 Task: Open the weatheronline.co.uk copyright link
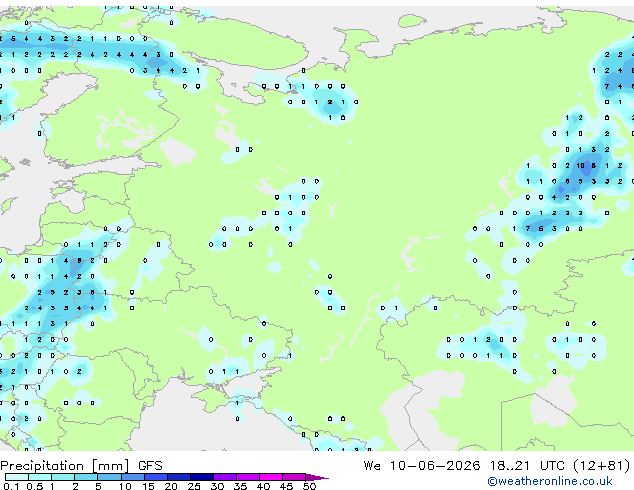point(550,481)
